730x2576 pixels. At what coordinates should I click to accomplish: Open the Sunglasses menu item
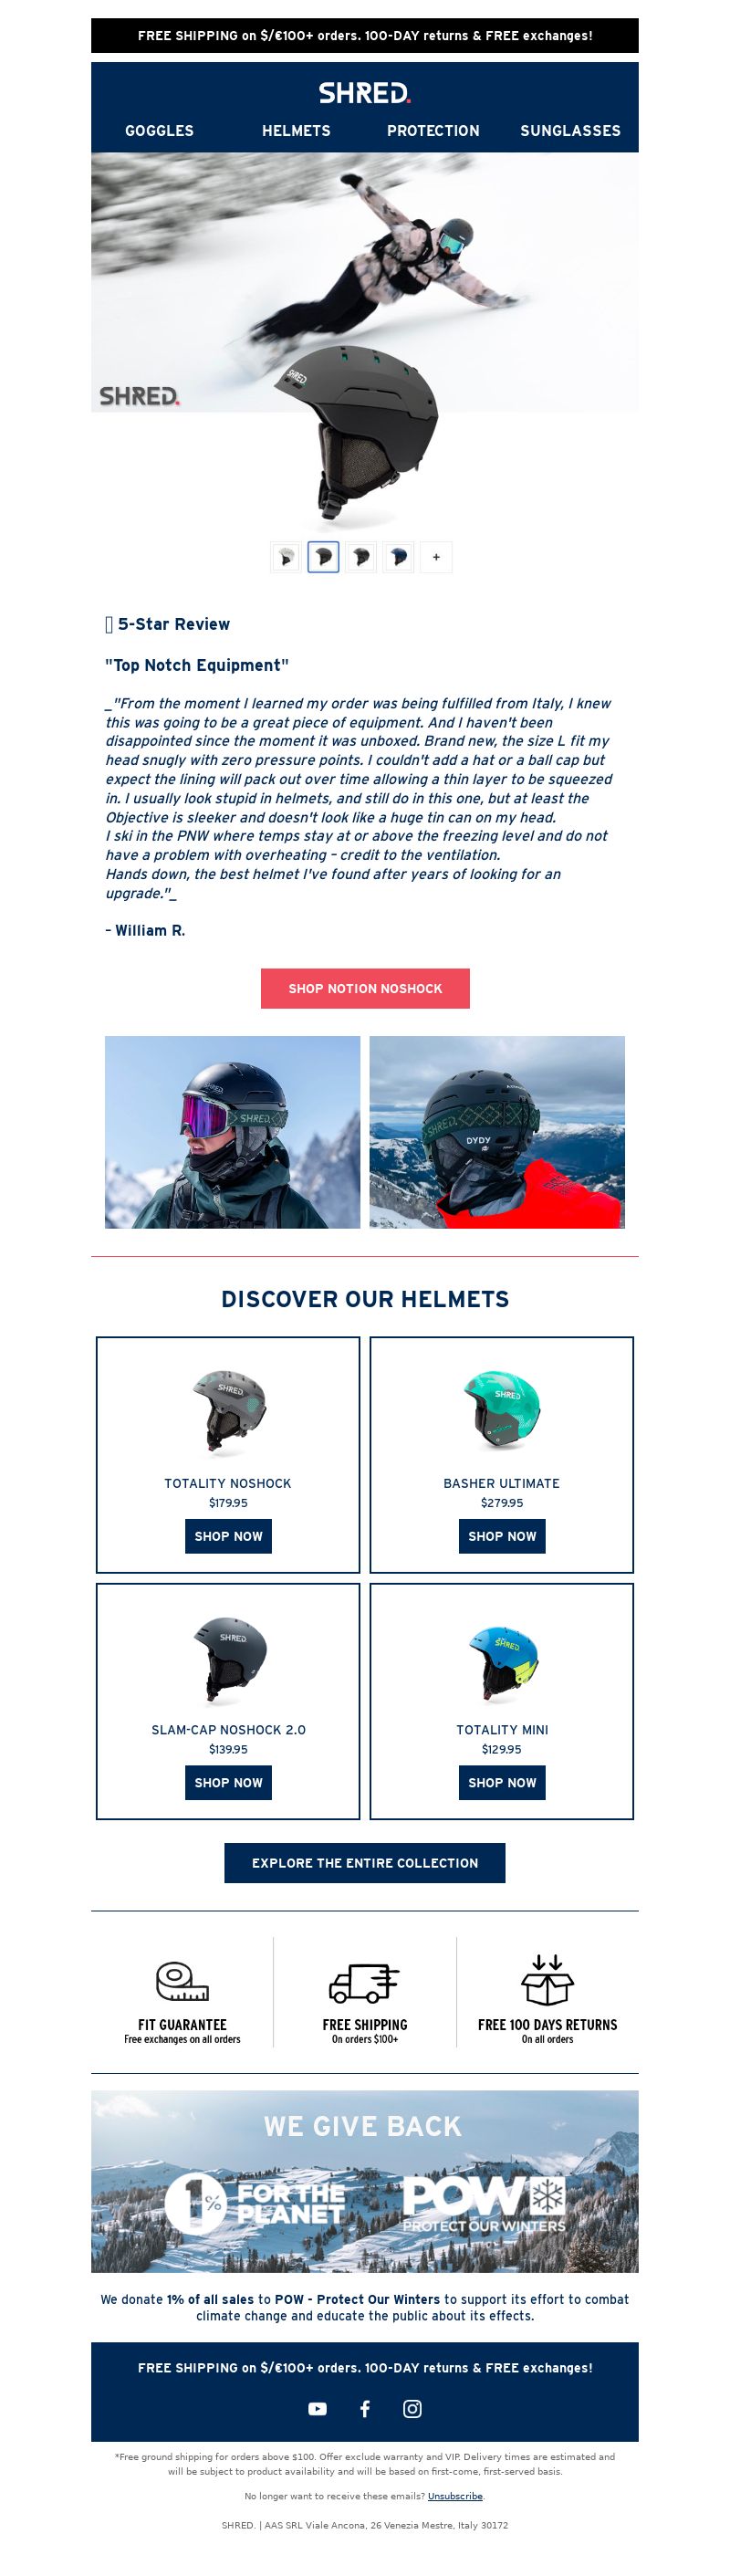[x=570, y=131]
